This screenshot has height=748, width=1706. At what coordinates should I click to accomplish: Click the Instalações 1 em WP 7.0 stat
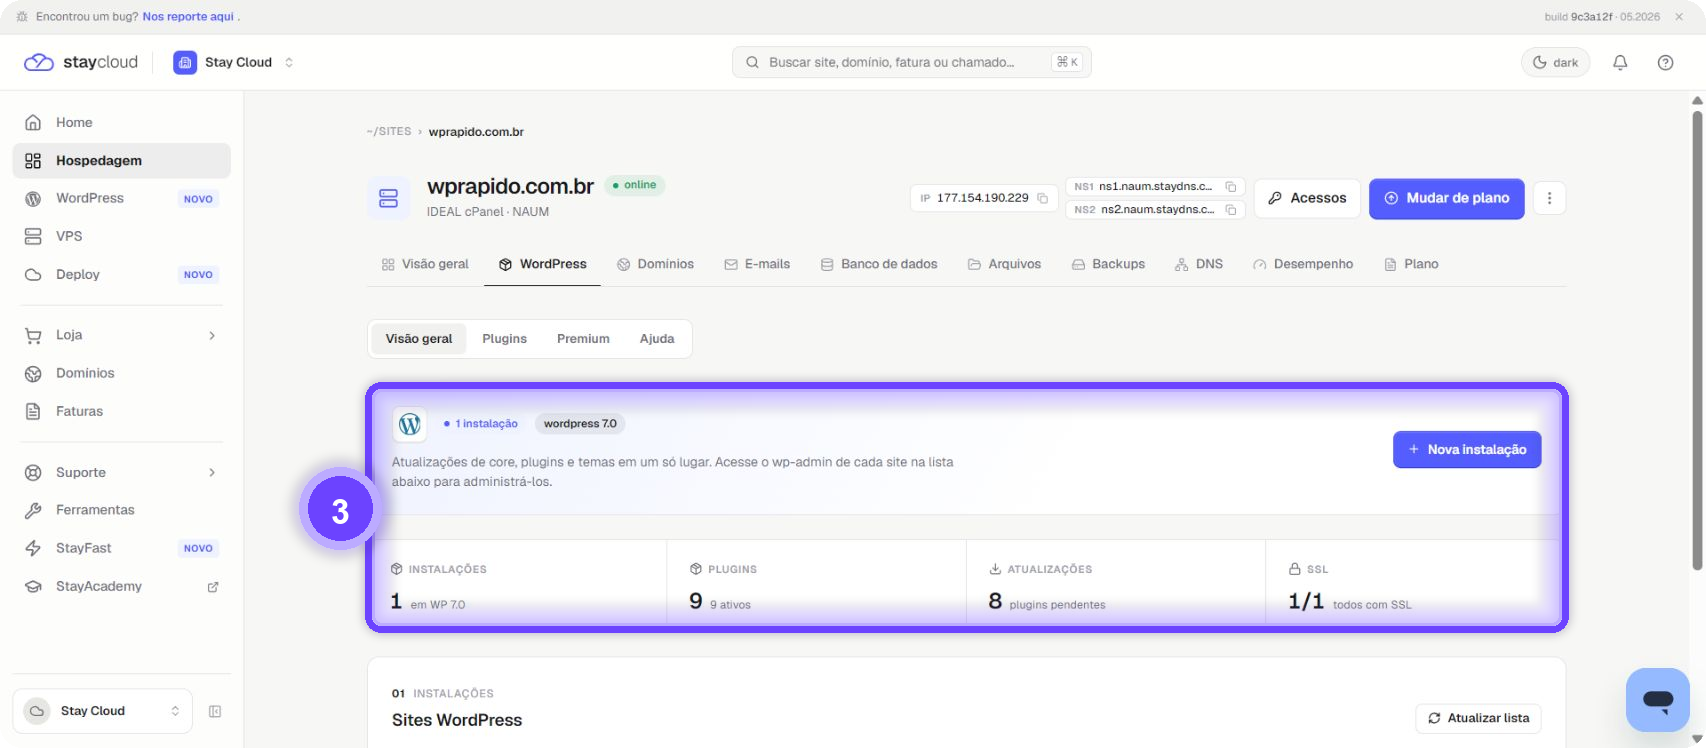pos(519,586)
